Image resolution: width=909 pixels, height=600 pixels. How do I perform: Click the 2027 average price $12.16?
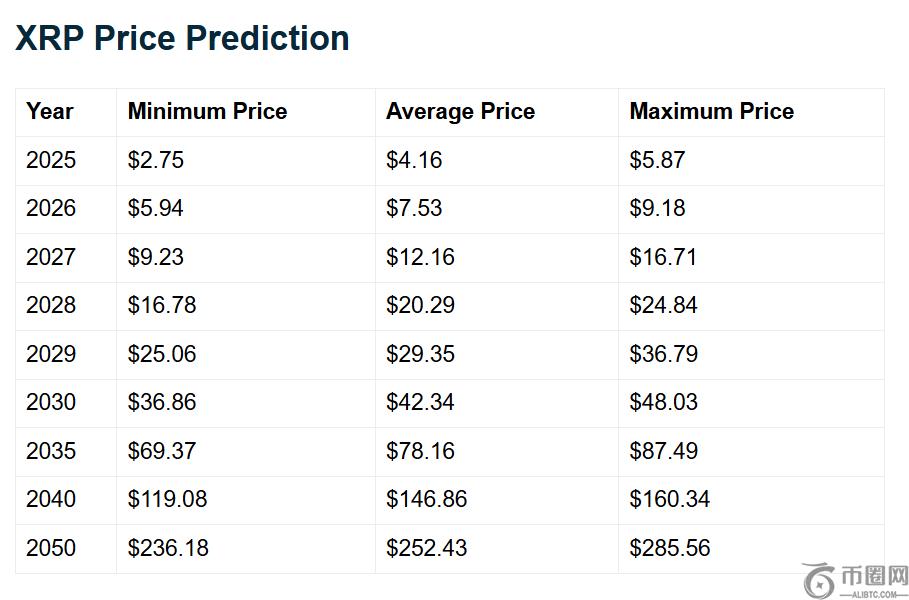click(420, 257)
